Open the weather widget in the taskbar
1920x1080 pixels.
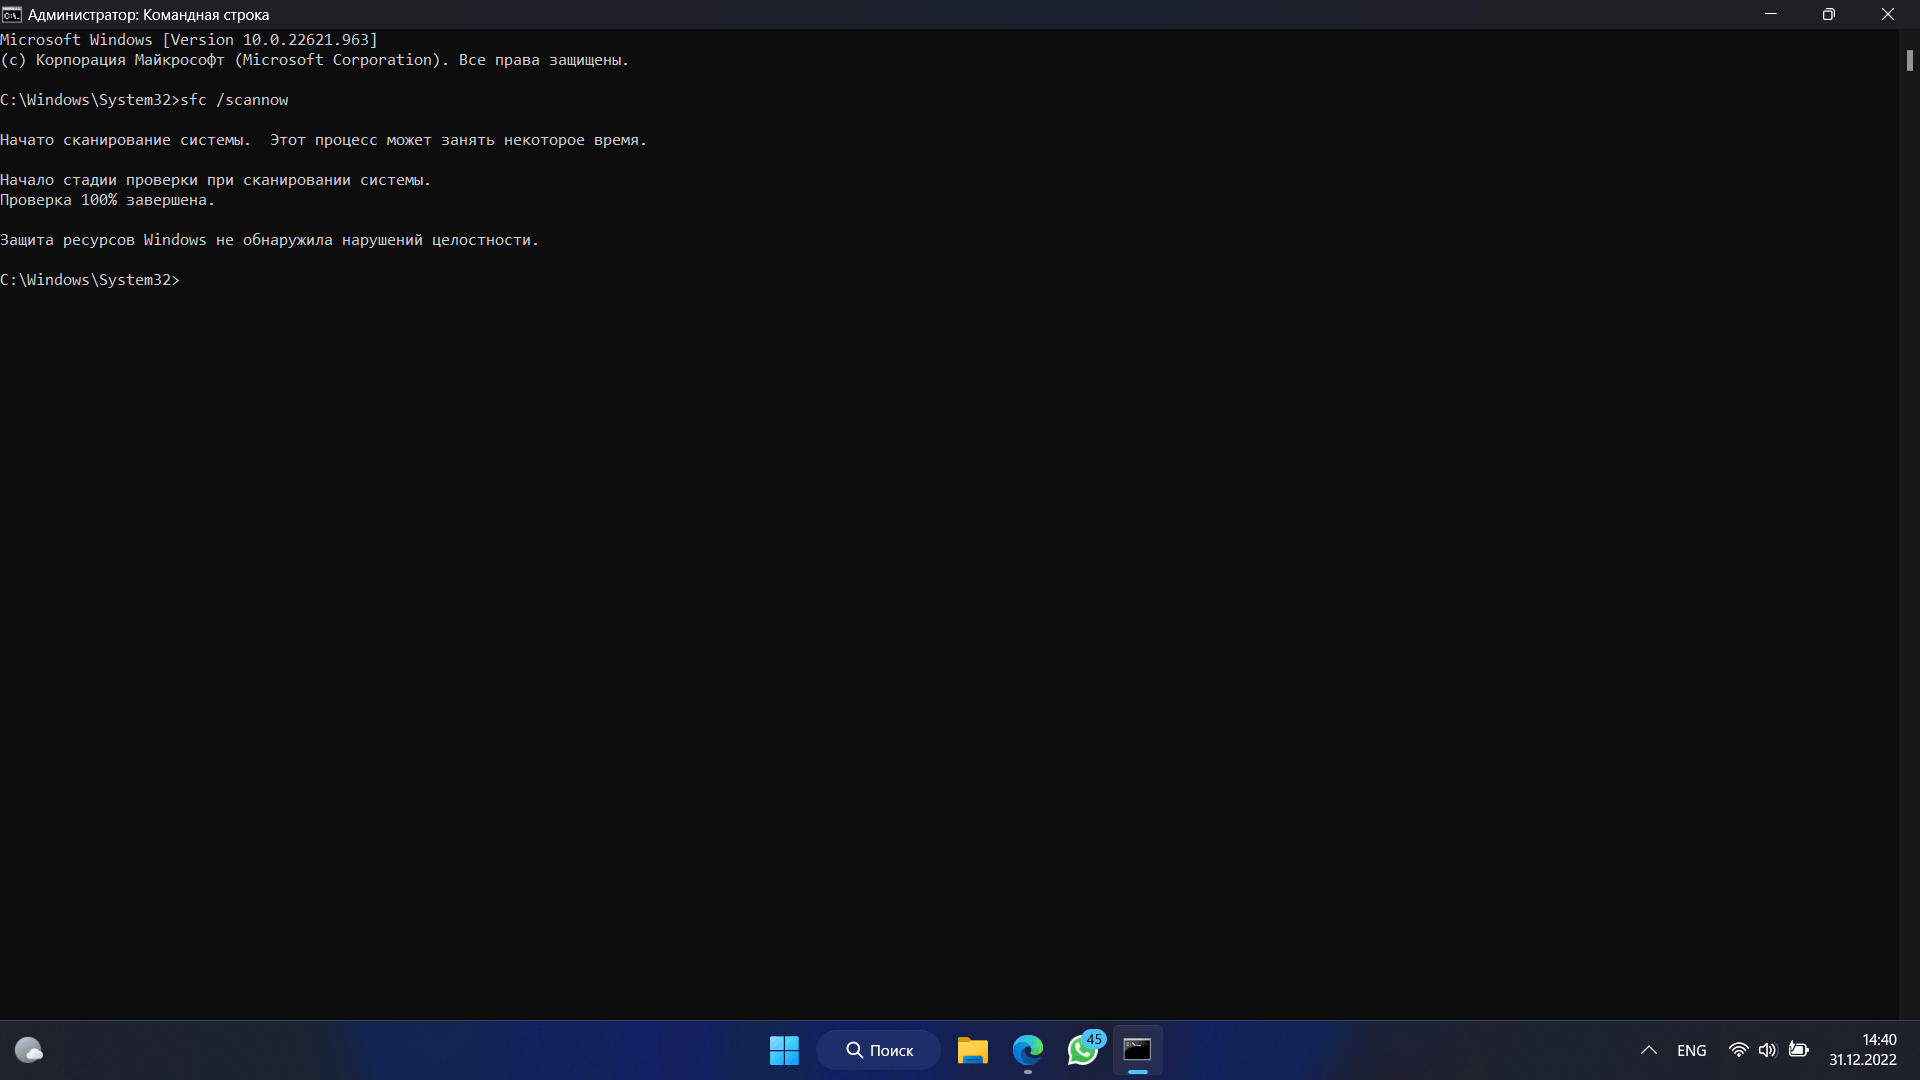[x=28, y=1050]
